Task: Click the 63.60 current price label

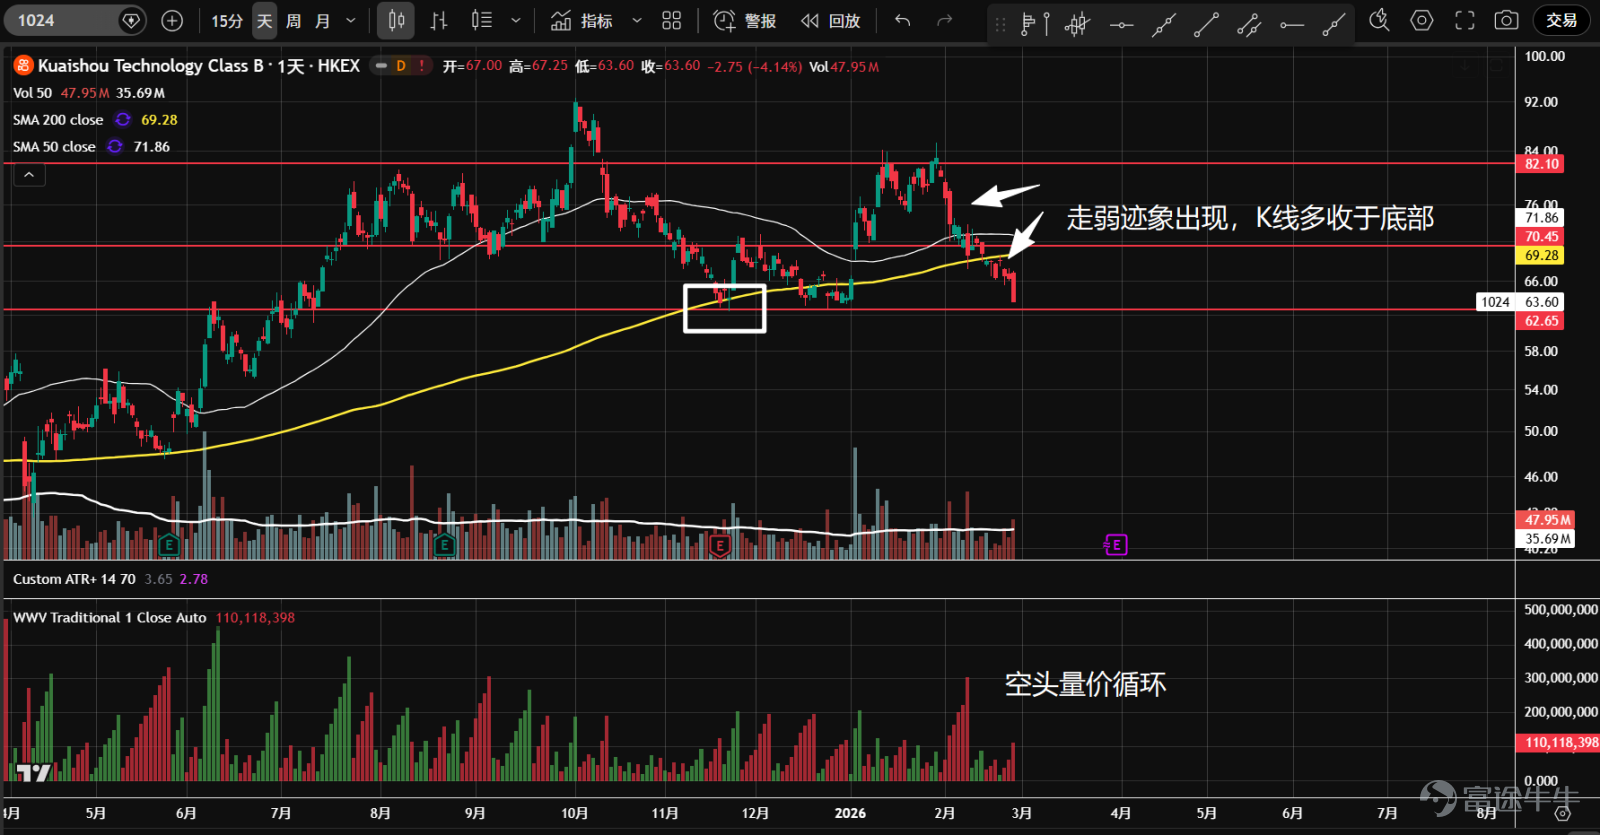Action: click(1541, 302)
